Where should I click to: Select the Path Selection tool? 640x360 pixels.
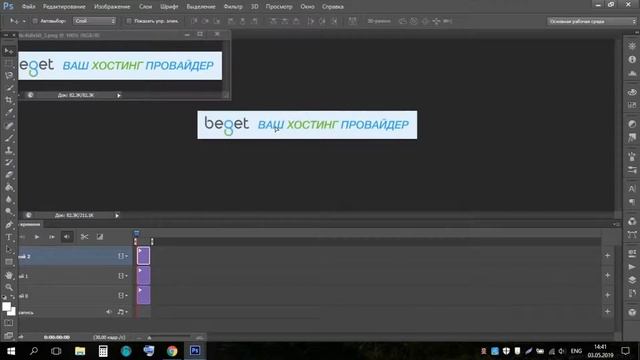pos(9,250)
